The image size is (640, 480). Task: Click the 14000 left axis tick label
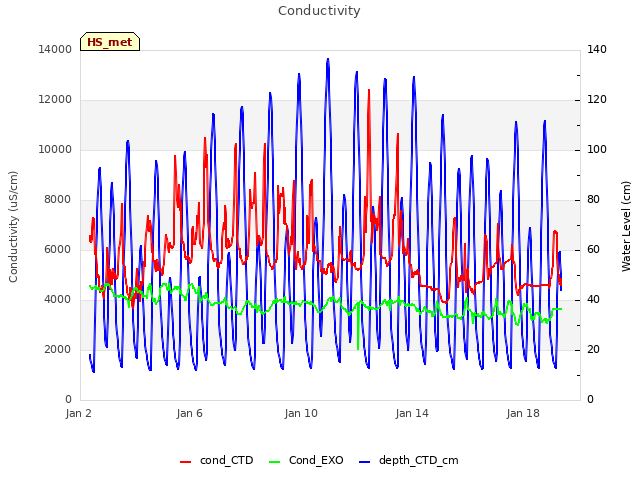[55, 49]
